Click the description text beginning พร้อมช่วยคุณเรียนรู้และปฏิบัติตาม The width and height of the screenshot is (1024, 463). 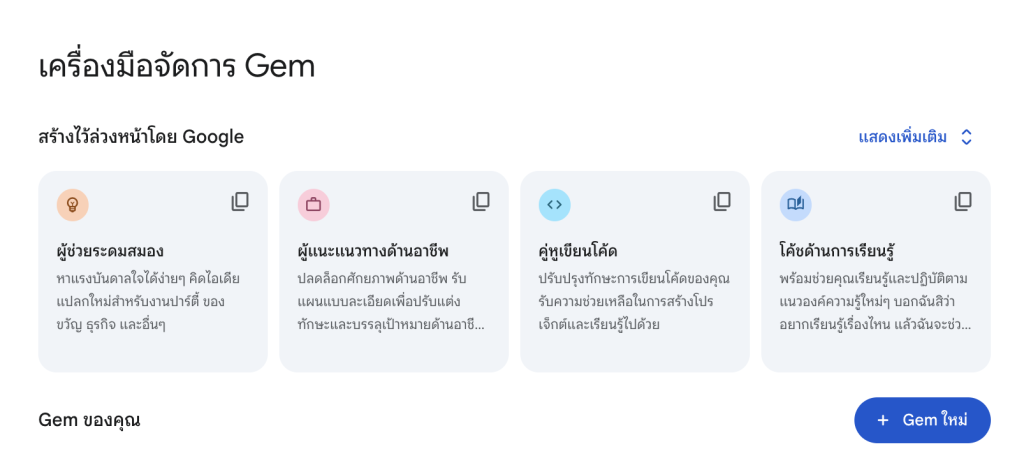tap(875, 301)
